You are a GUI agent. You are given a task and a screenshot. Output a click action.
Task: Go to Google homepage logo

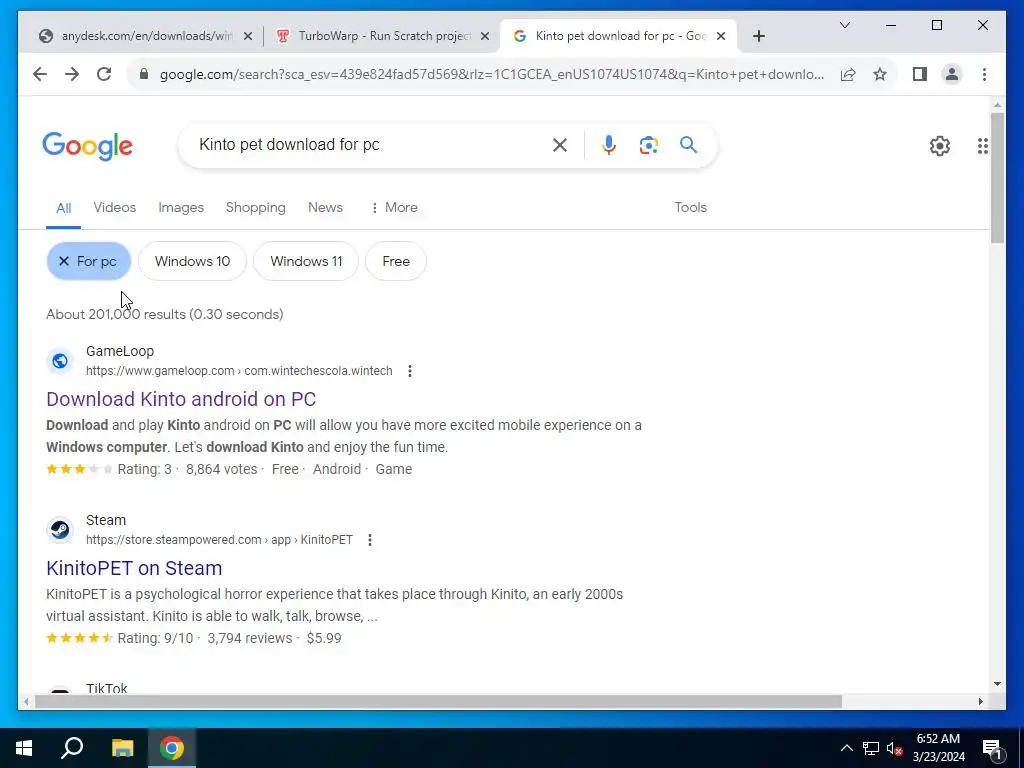click(88, 146)
